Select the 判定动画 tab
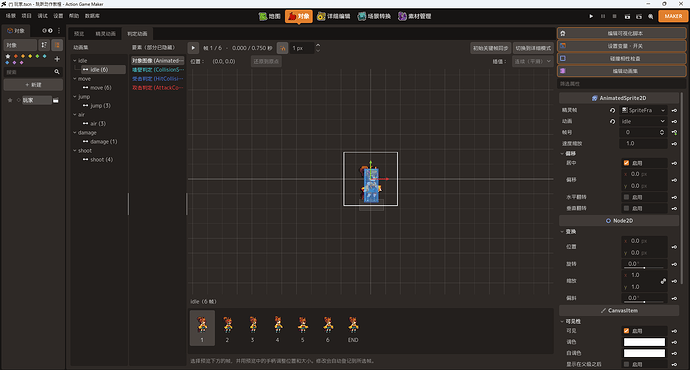The height and width of the screenshot is (370, 690). (137, 34)
